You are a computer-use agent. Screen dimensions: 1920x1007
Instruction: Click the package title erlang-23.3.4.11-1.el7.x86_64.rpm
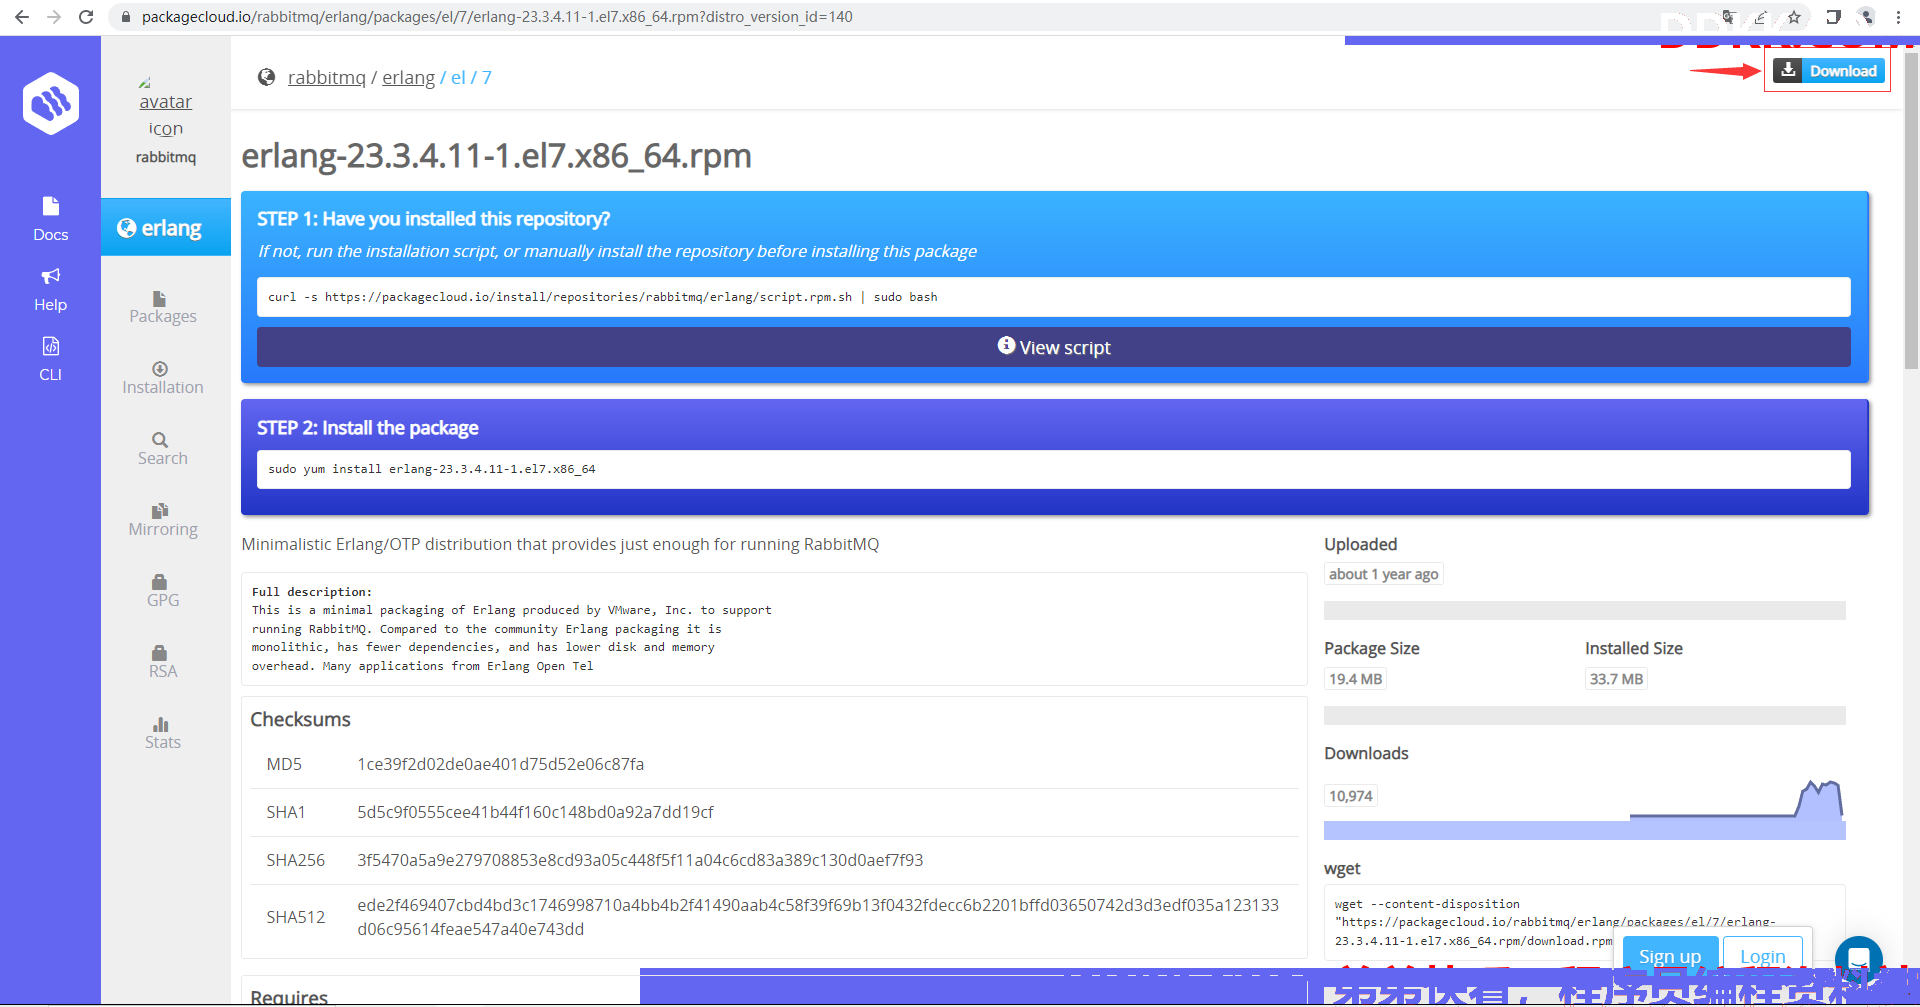coord(496,156)
